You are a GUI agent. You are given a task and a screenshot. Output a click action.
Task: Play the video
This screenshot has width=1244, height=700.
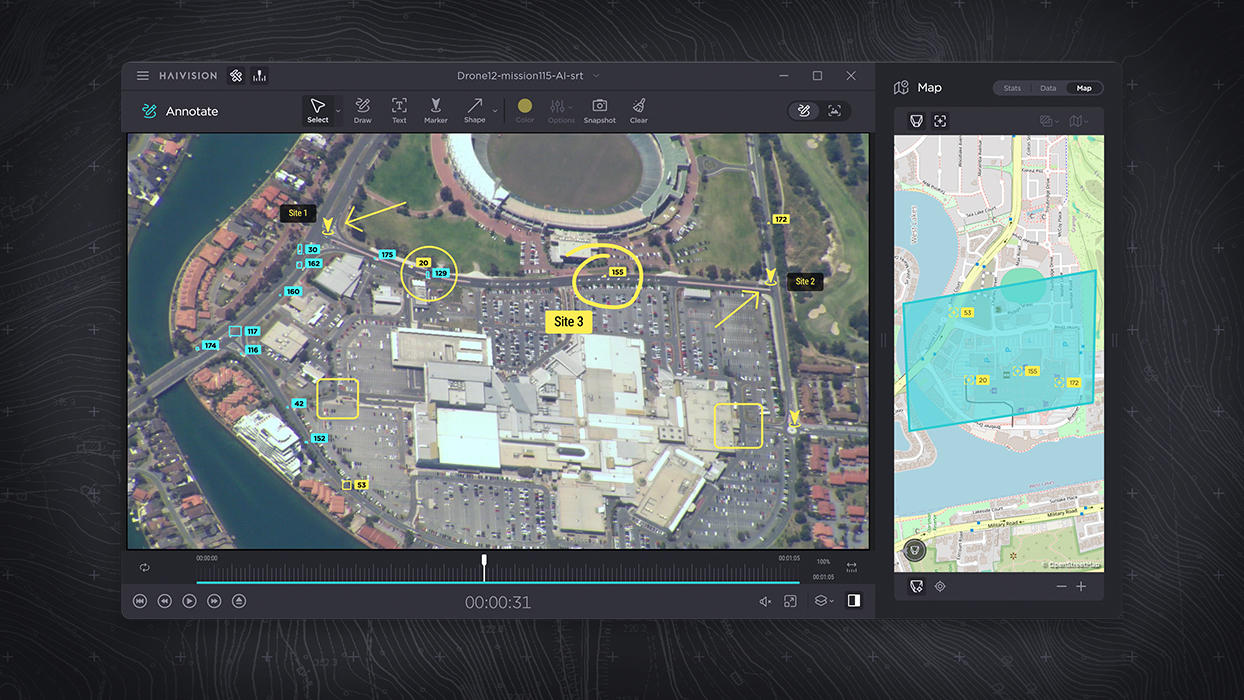[x=189, y=601]
